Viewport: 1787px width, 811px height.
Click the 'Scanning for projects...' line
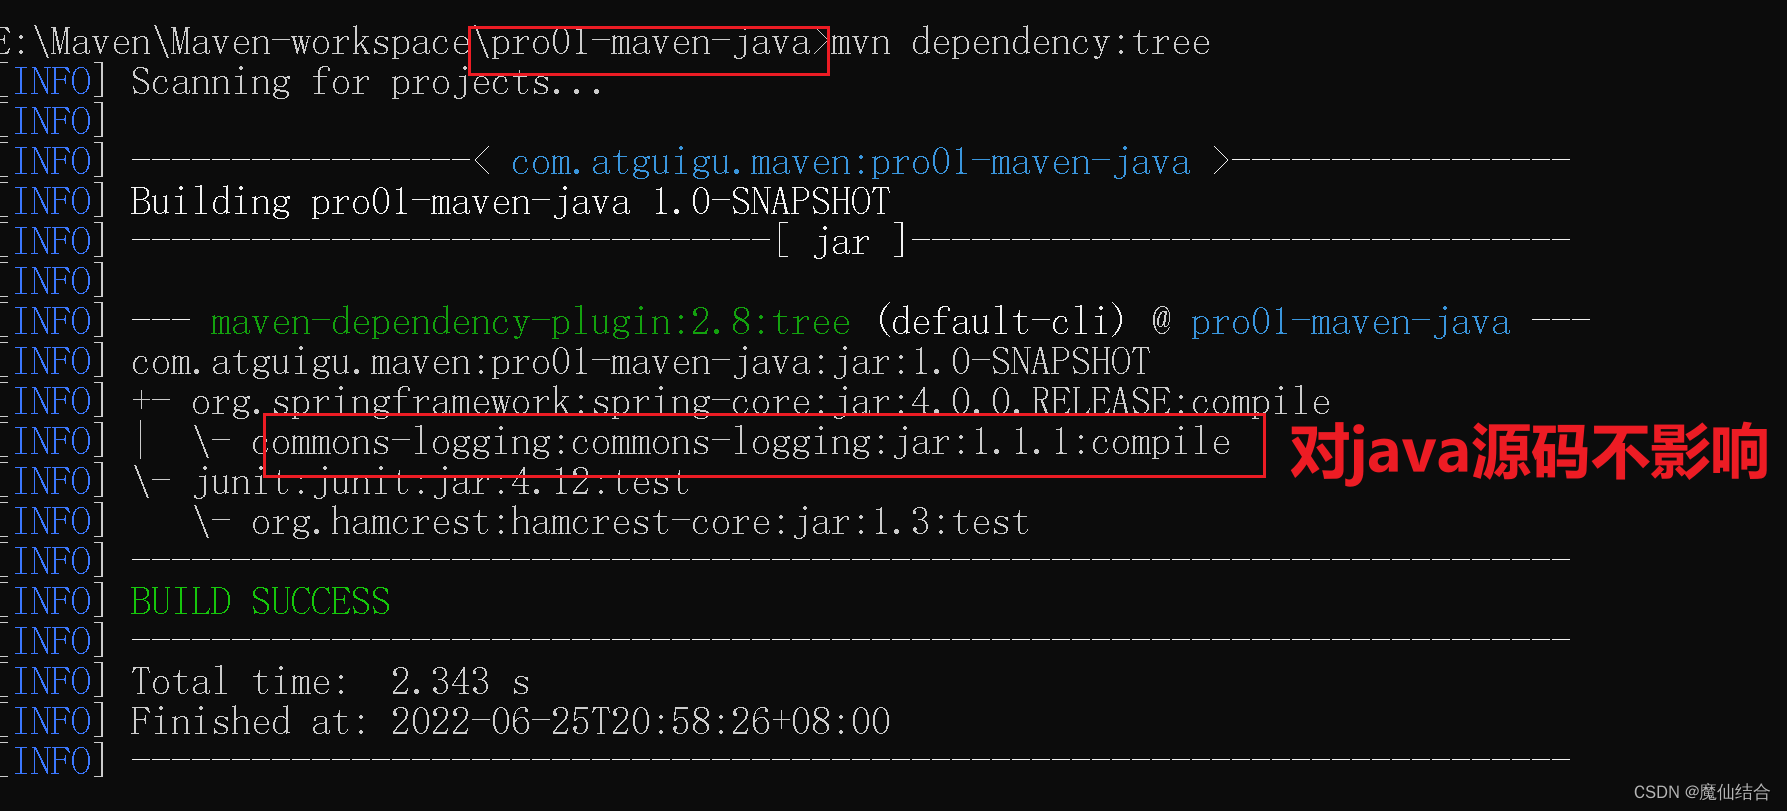[x=366, y=83]
